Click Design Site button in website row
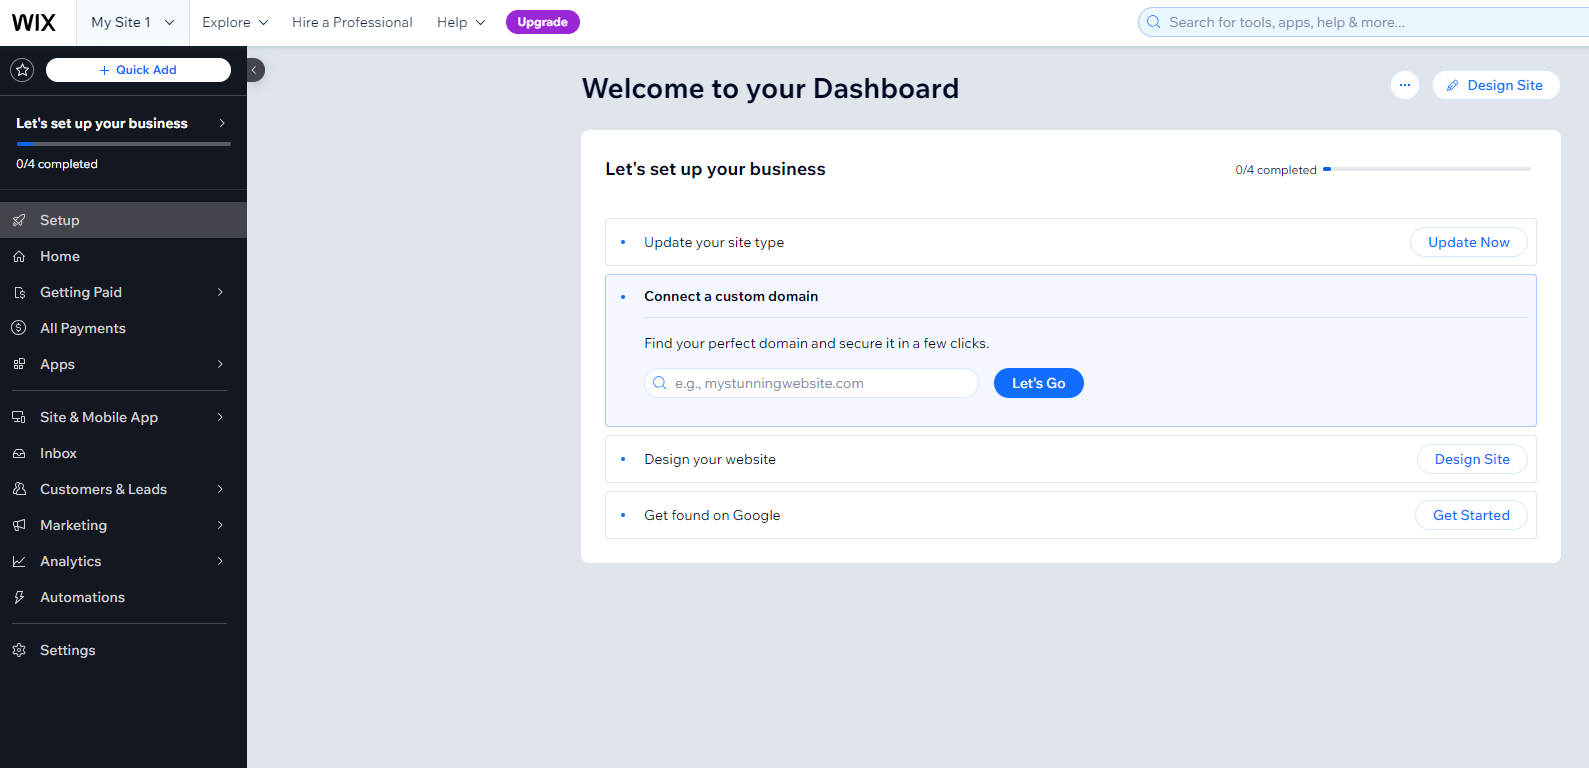 [x=1472, y=459]
